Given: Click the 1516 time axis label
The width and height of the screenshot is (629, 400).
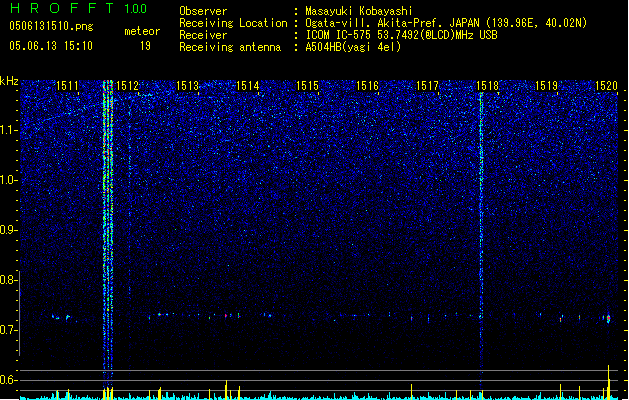Looking at the screenshot, I should click(x=367, y=86).
